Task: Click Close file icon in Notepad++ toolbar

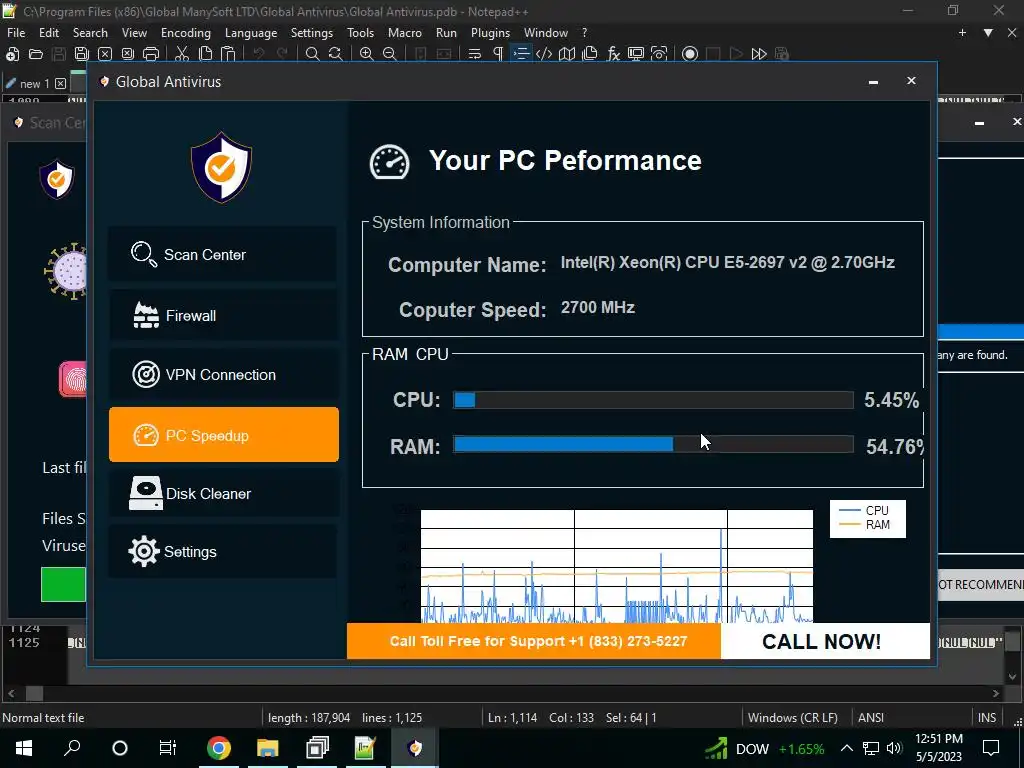Action: click(x=104, y=54)
